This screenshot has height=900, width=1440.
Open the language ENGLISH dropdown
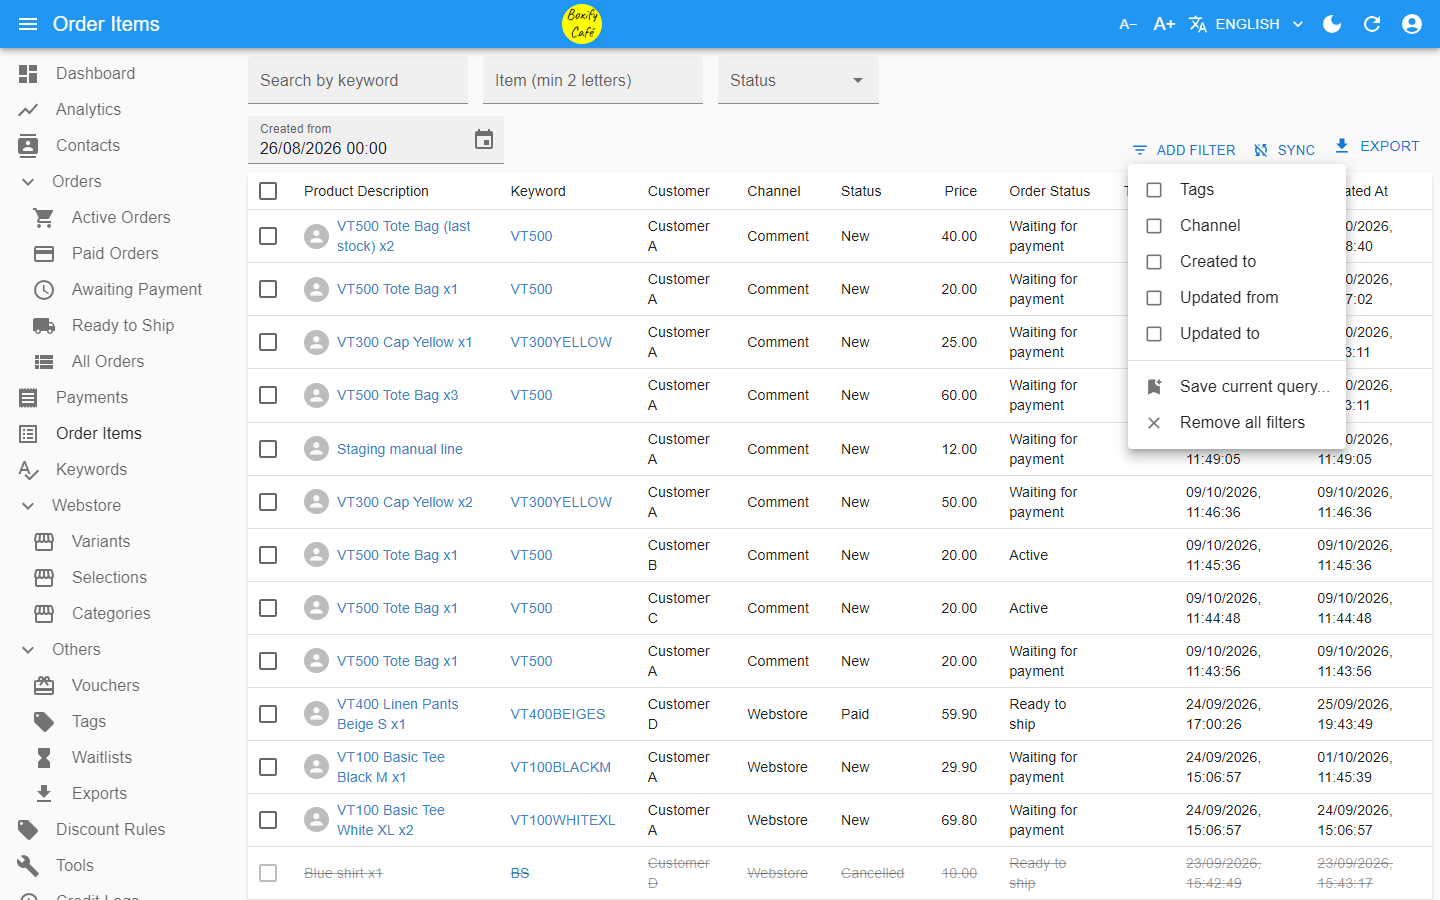[1247, 24]
